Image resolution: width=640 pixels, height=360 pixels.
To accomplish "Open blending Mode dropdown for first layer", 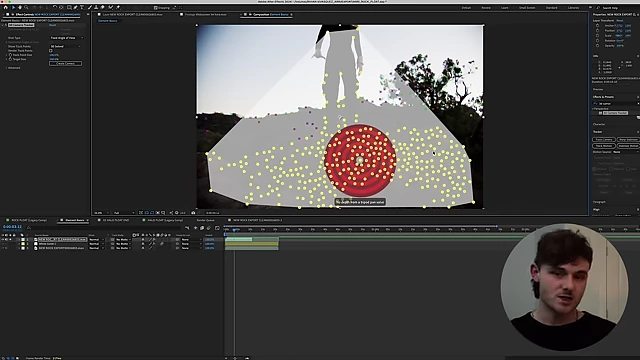I will click(x=97, y=240).
